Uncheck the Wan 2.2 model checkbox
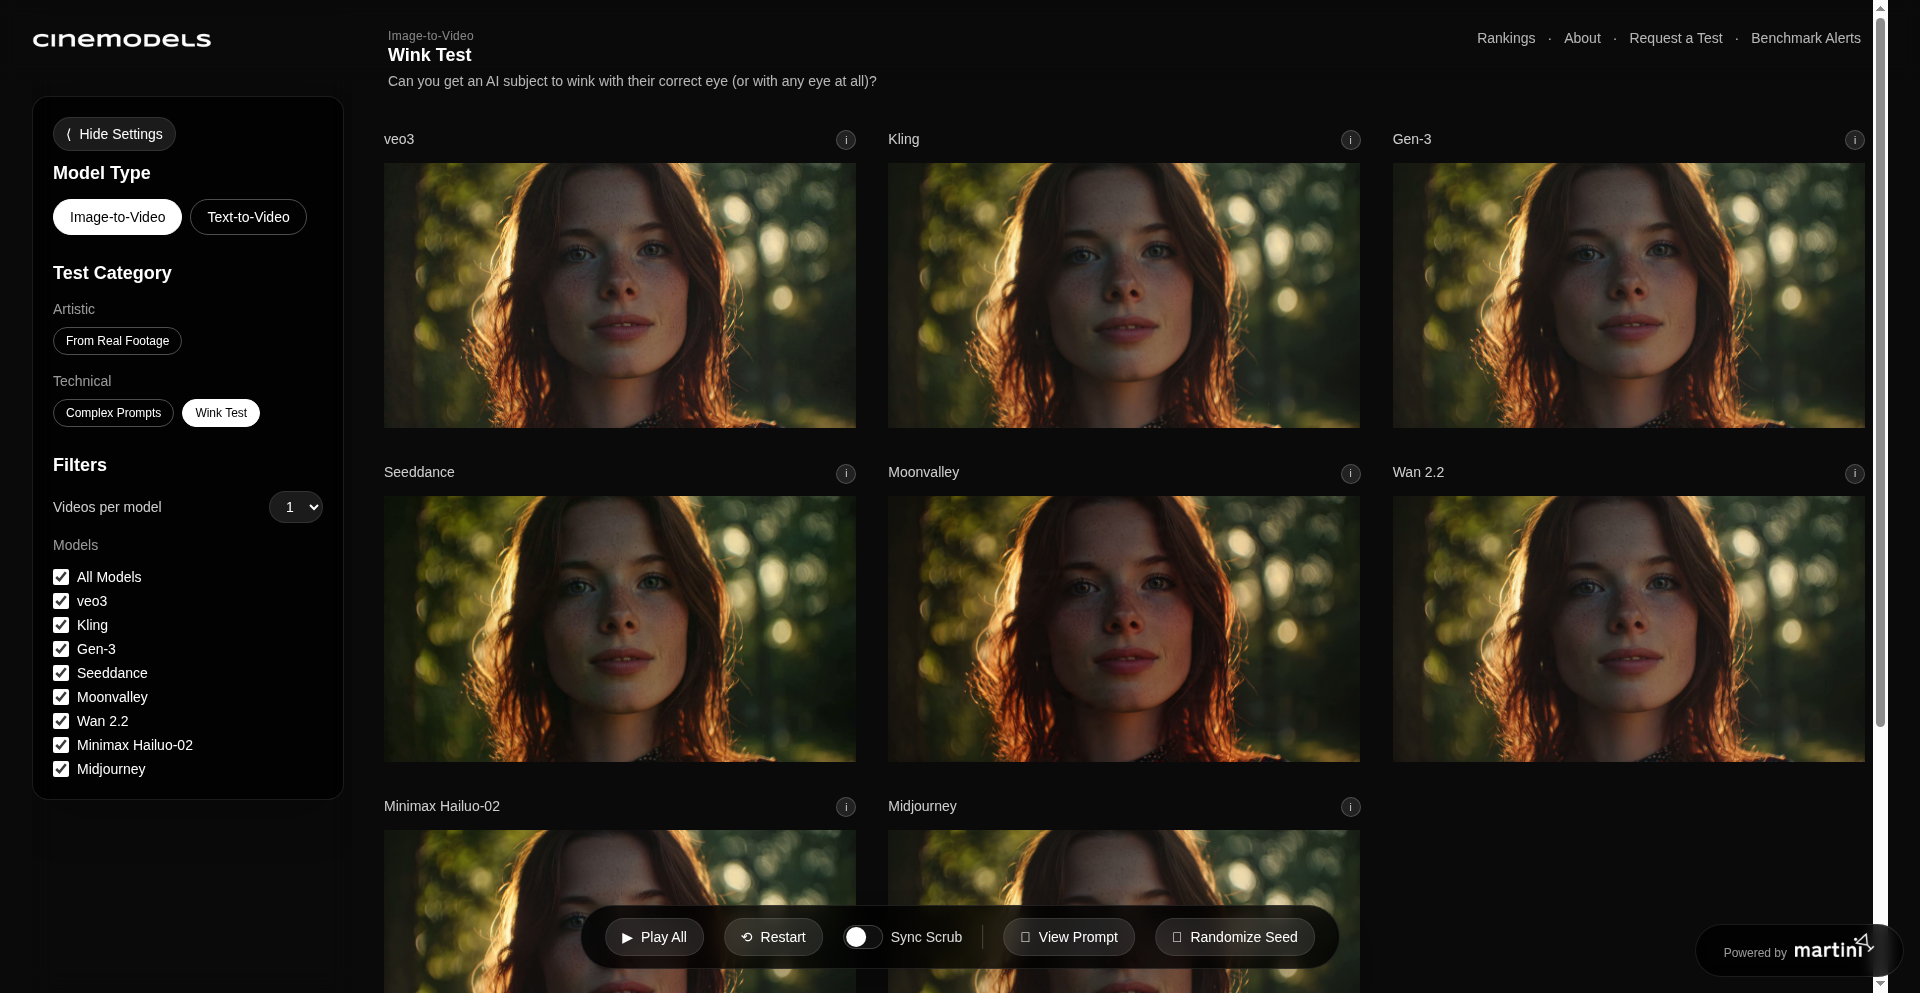 click(x=61, y=721)
